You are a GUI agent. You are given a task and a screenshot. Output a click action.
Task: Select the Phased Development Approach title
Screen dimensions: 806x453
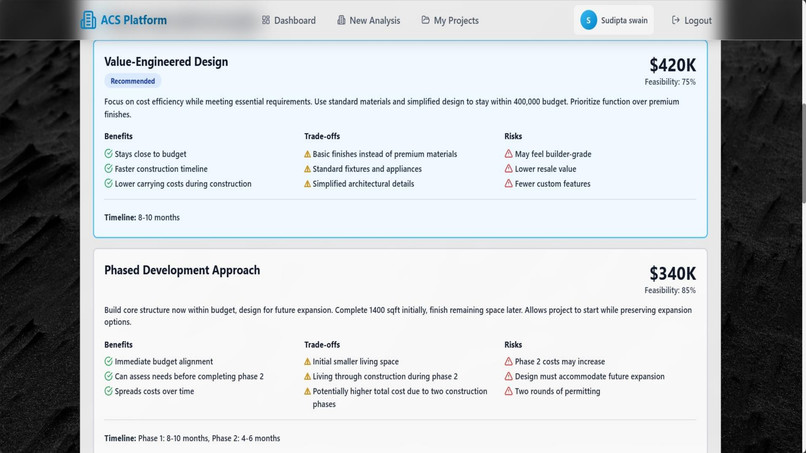182,270
